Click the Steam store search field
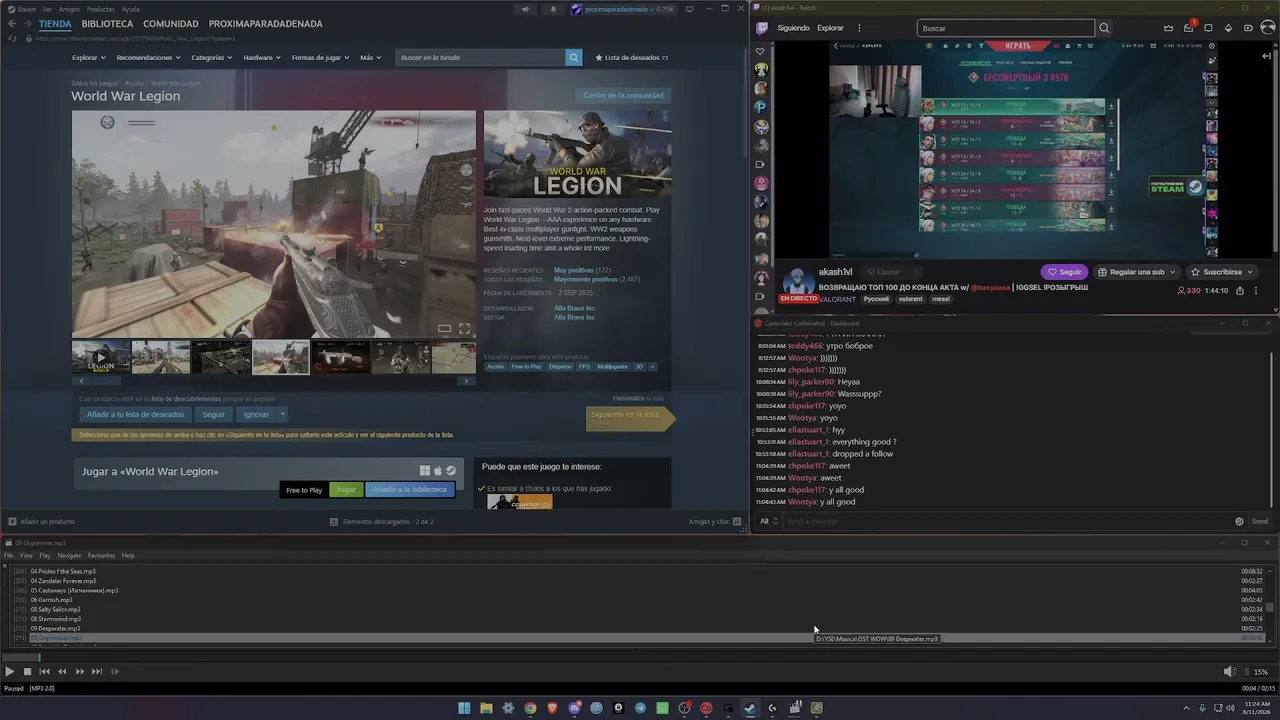The height and width of the screenshot is (720, 1280). [481, 58]
